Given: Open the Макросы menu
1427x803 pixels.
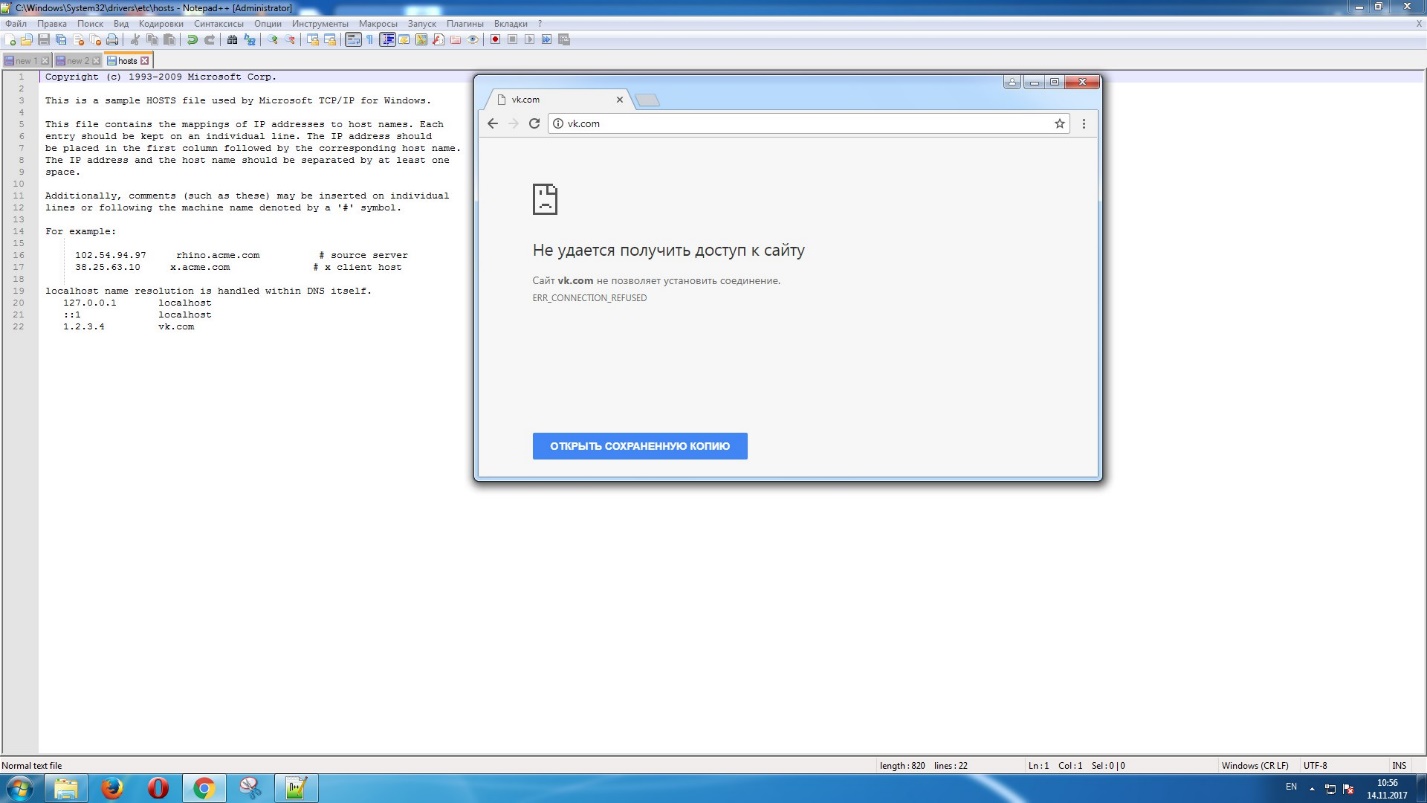Looking at the screenshot, I should [x=378, y=23].
